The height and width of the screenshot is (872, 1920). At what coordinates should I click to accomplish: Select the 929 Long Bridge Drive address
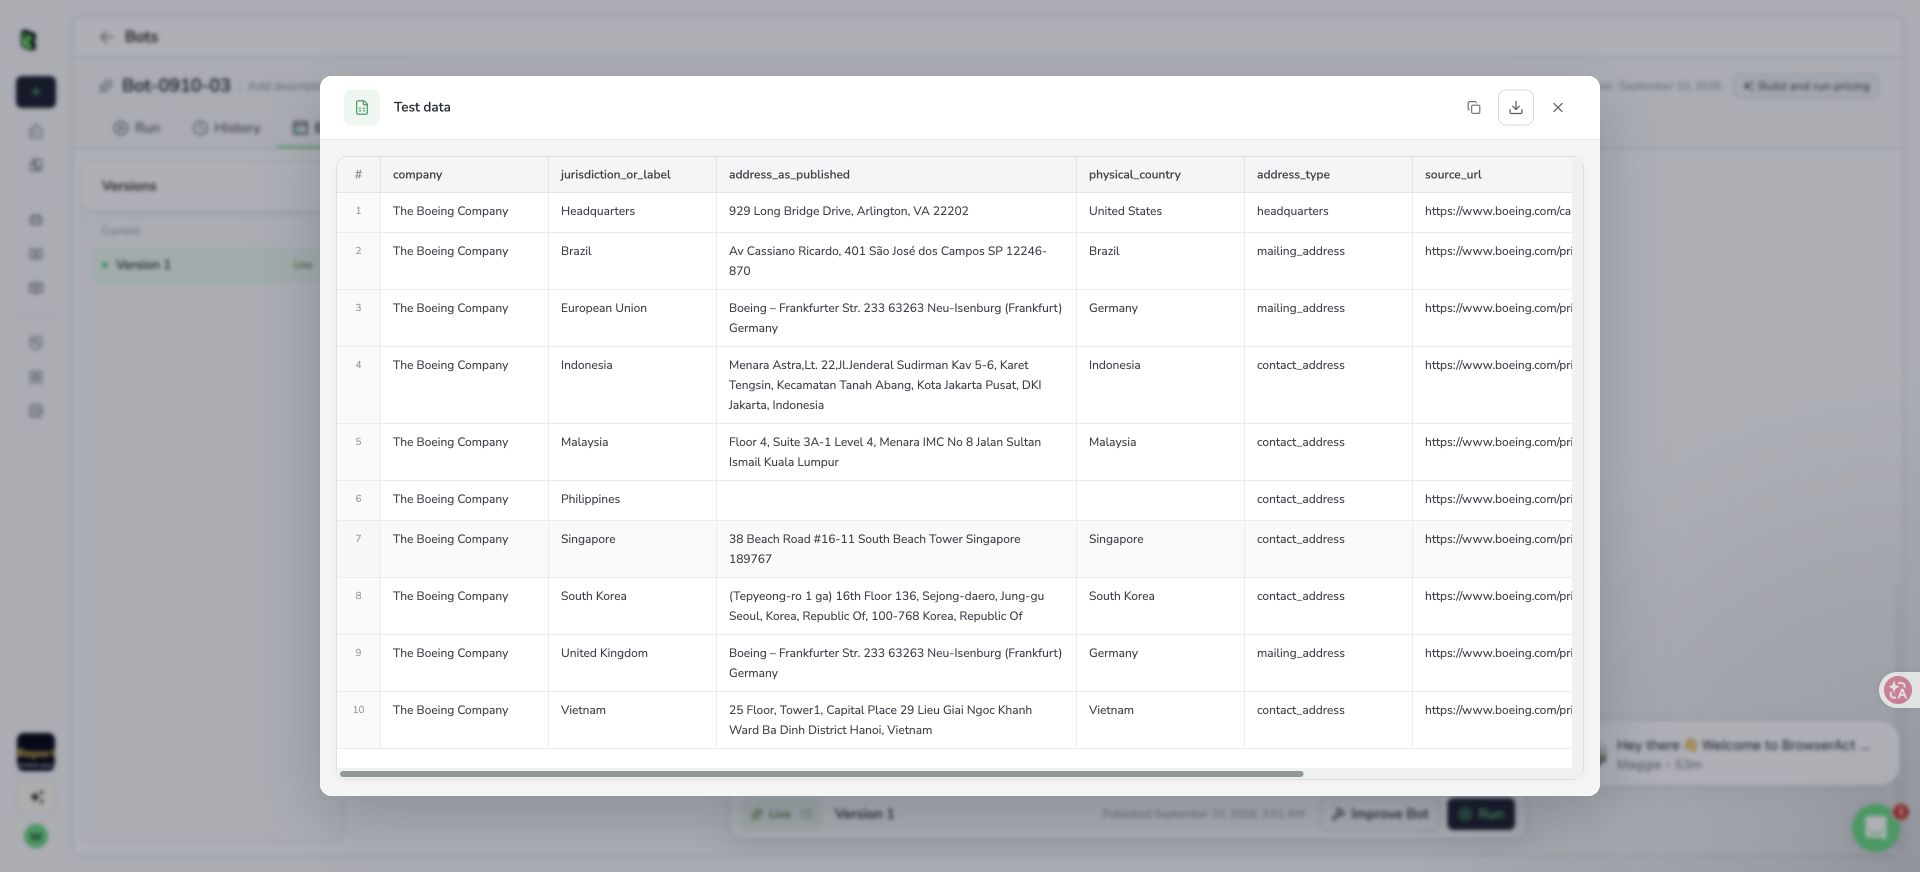click(x=896, y=212)
